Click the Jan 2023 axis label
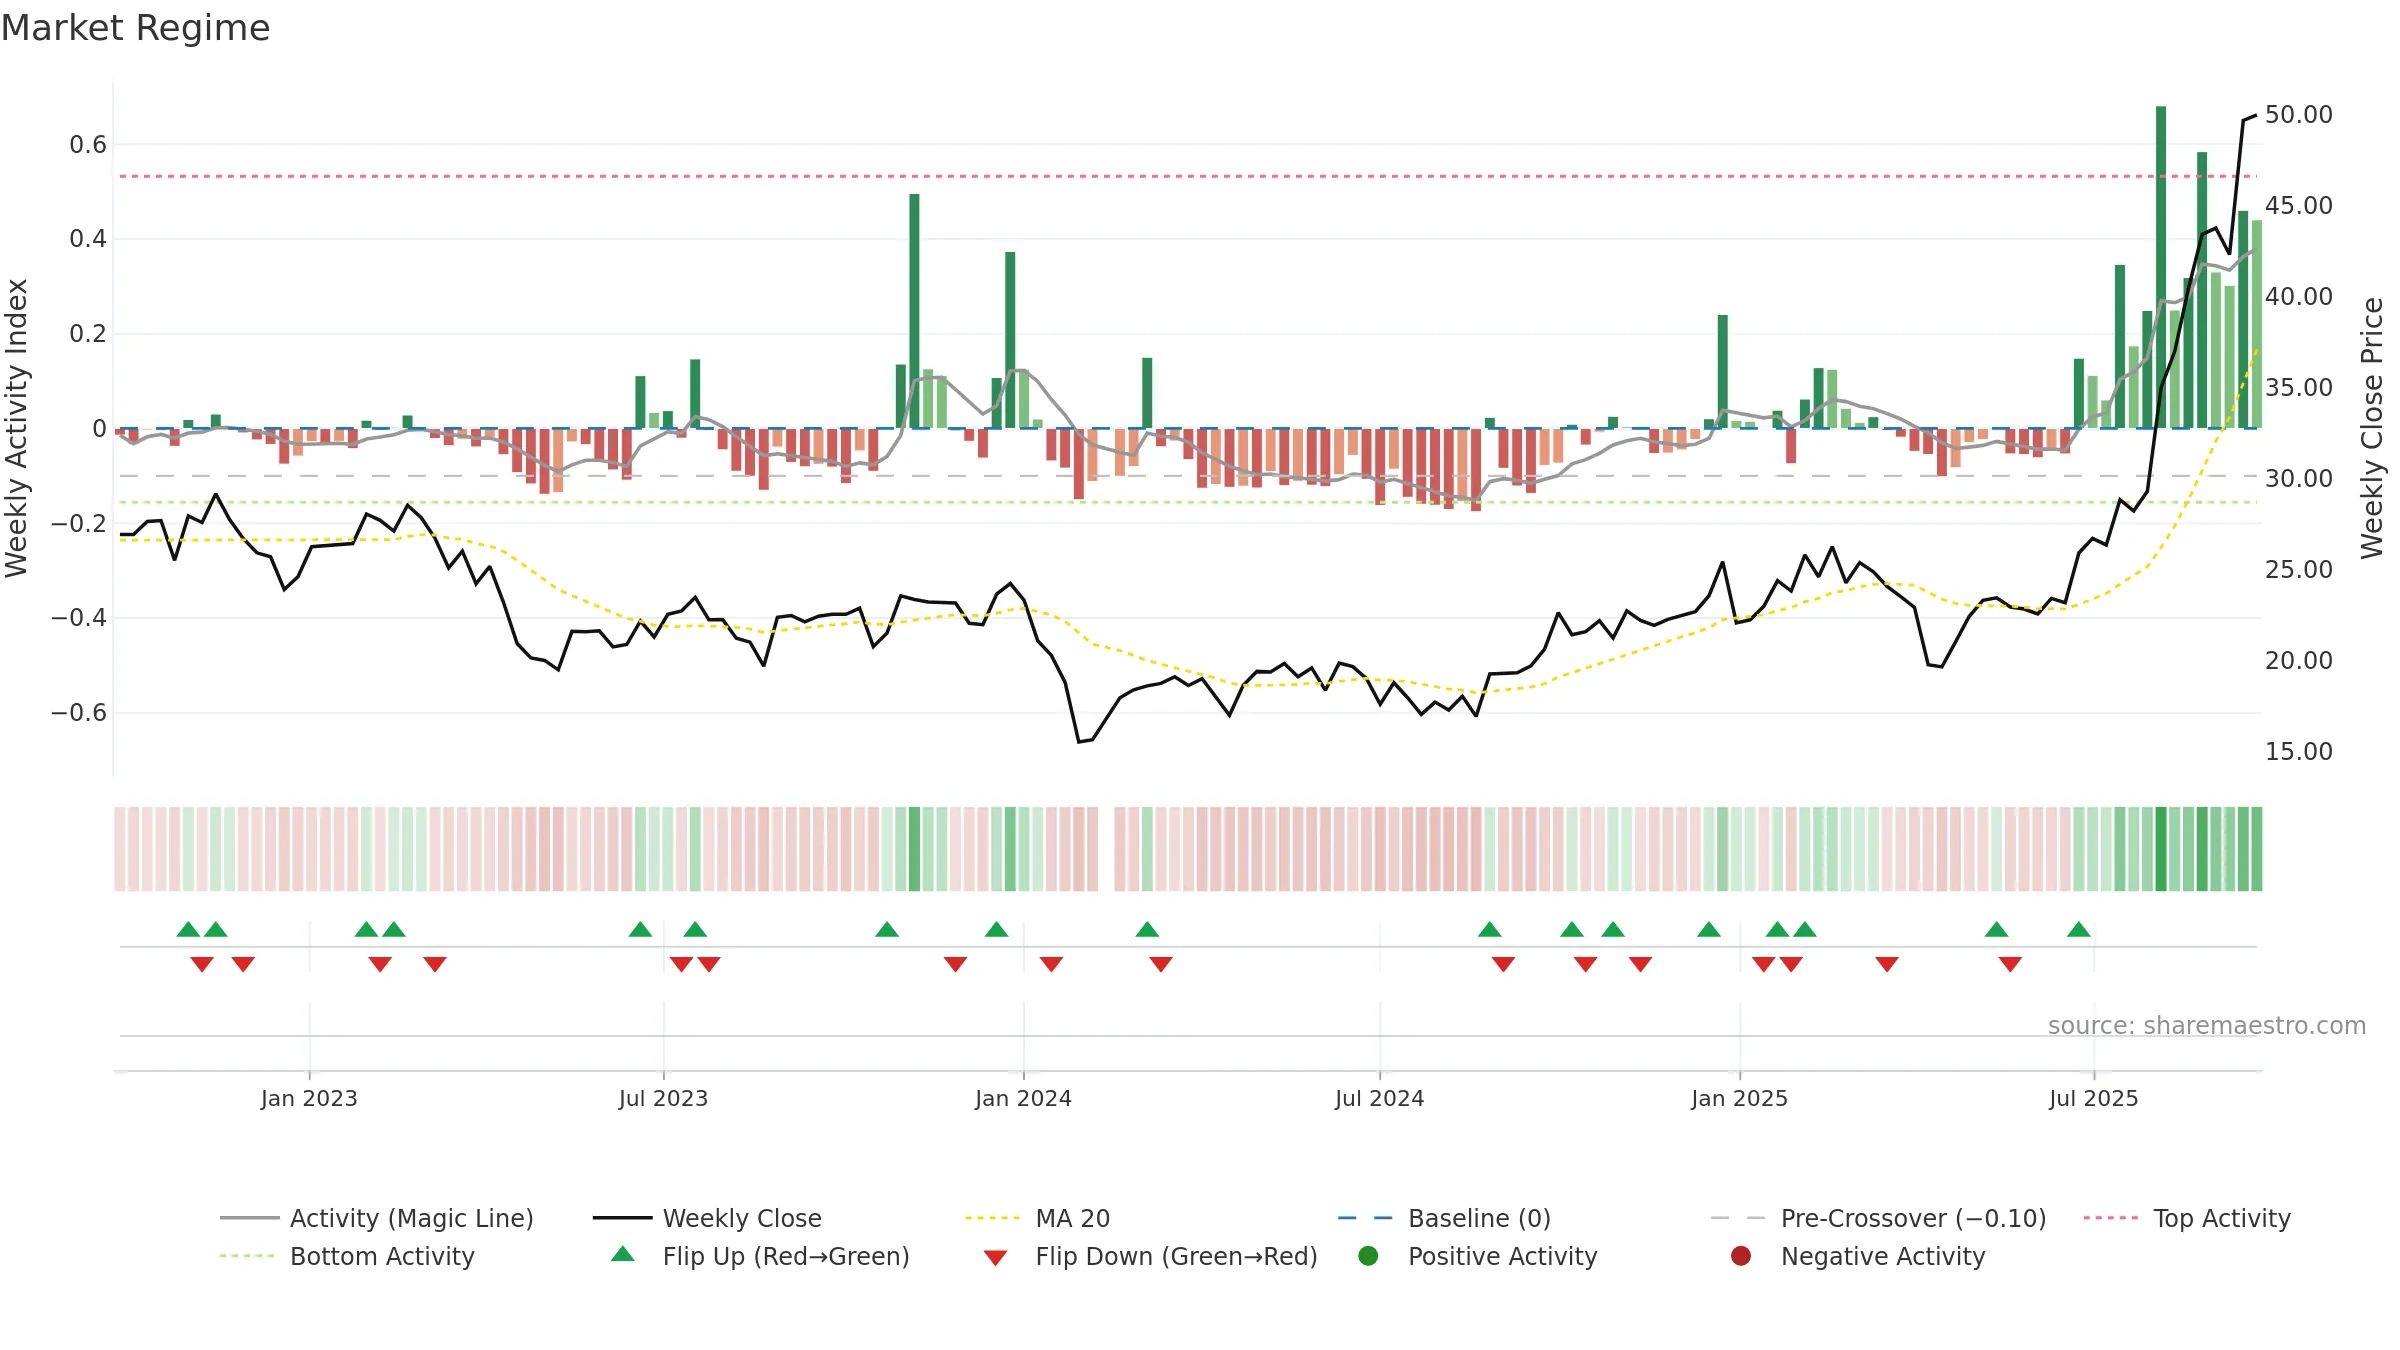 click(x=309, y=1098)
